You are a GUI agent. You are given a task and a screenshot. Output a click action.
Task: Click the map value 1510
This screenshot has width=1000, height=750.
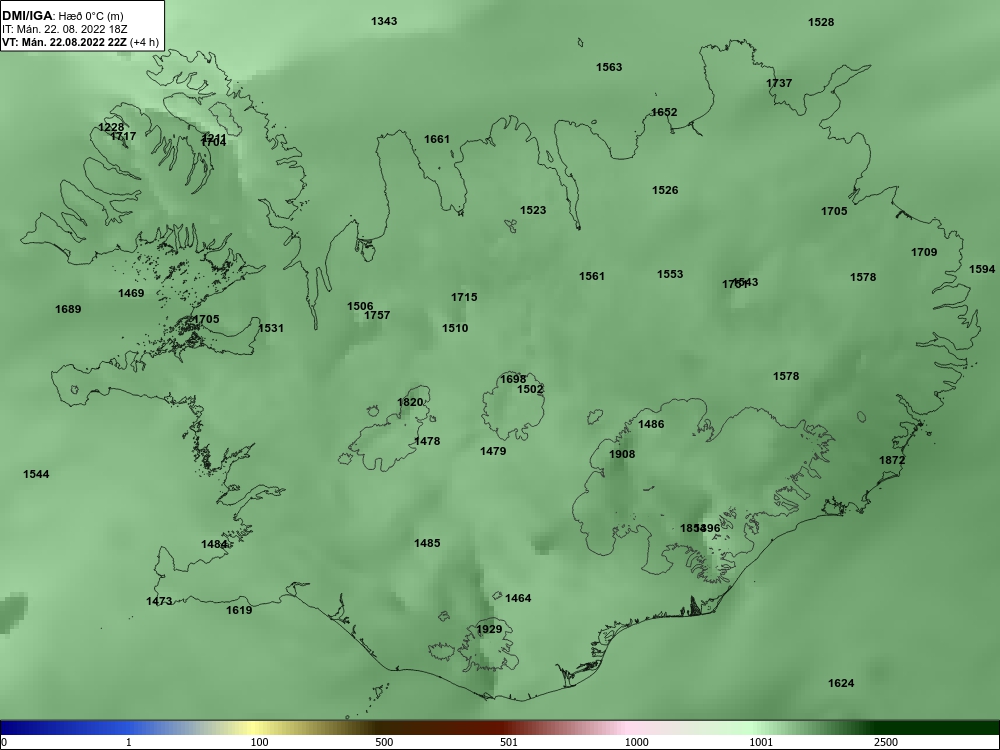[455, 328]
